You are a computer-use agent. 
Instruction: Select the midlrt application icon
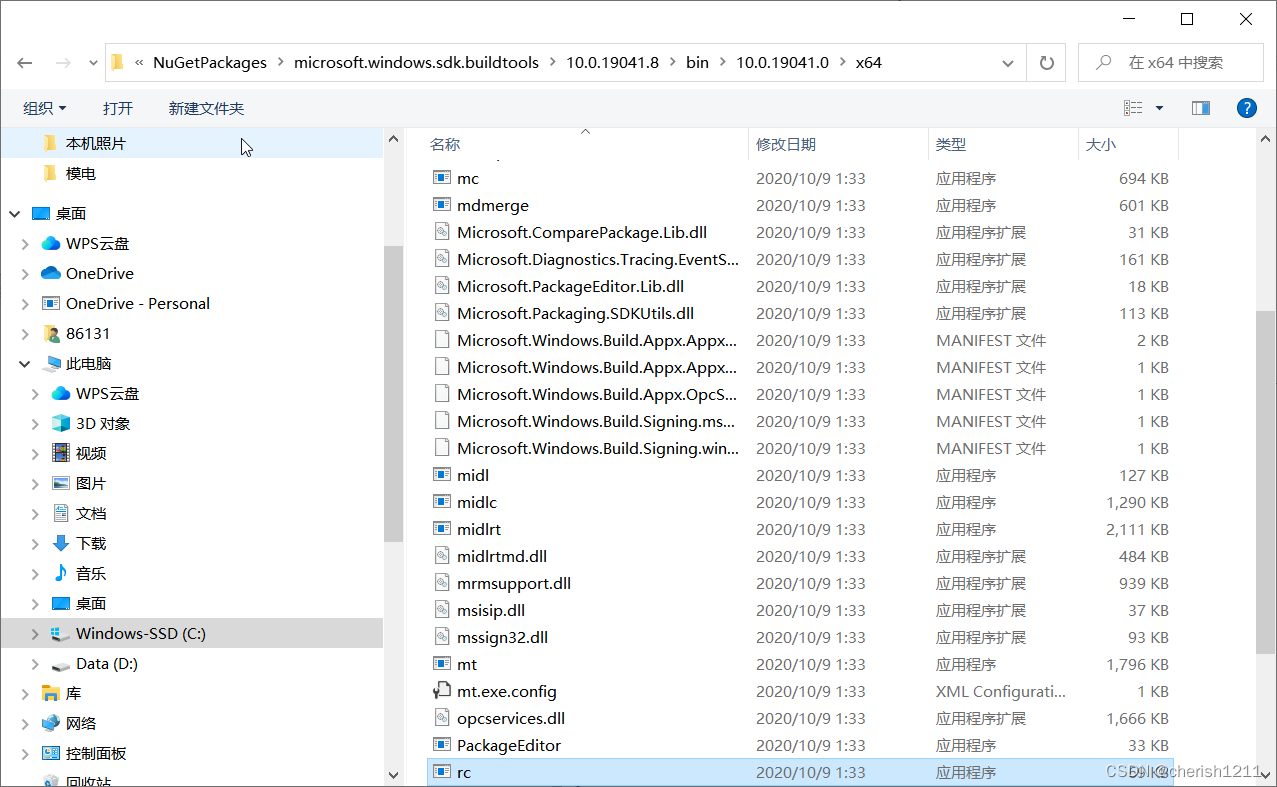coord(442,528)
